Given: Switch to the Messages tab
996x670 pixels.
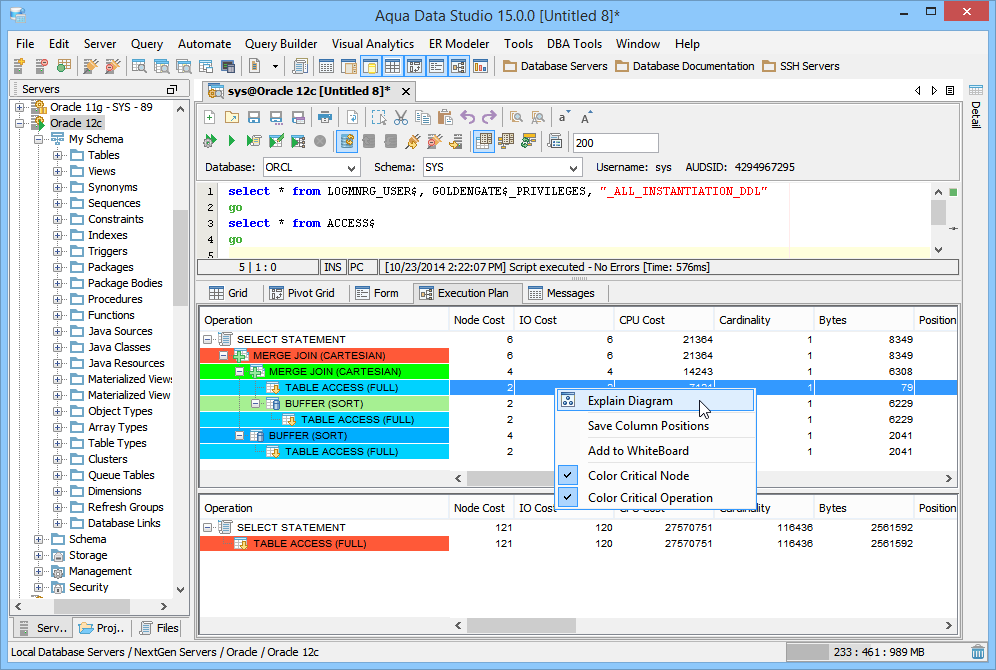Looking at the screenshot, I should tap(563, 293).
